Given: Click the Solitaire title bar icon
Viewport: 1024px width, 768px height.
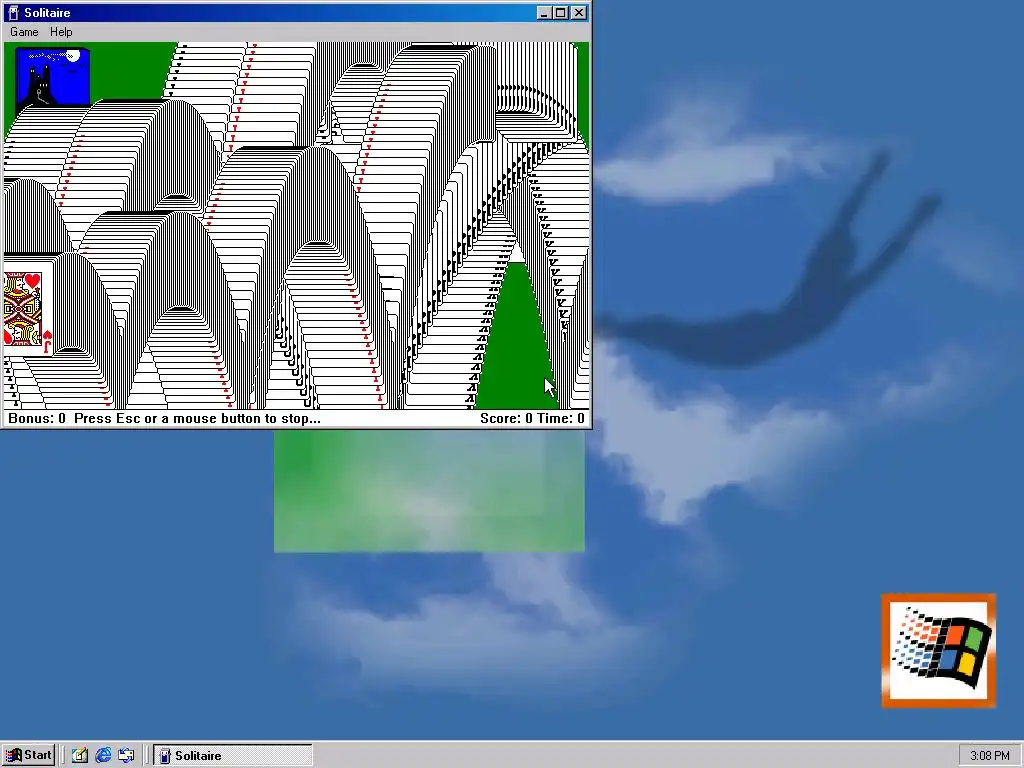Looking at the screenshot, I should pyautogui.click(x=13, y=12).
